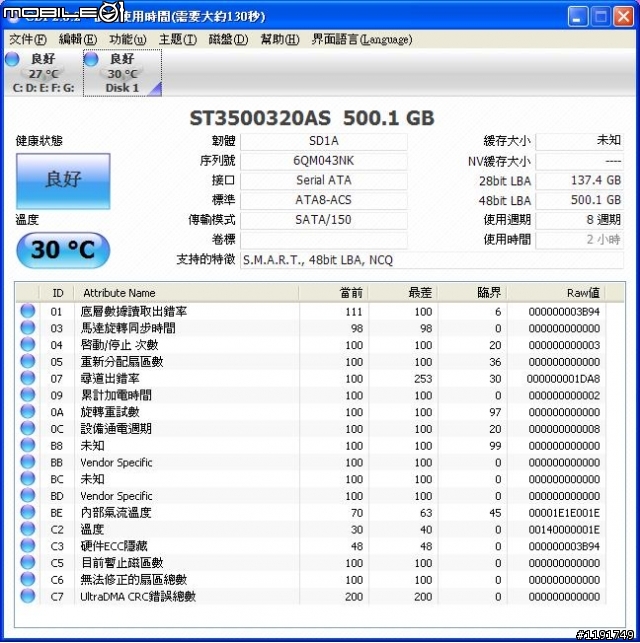Viewport: 640px width, 643px height.
Task: Open the 磁盤(D) menu
Action: tap(228, 39)
